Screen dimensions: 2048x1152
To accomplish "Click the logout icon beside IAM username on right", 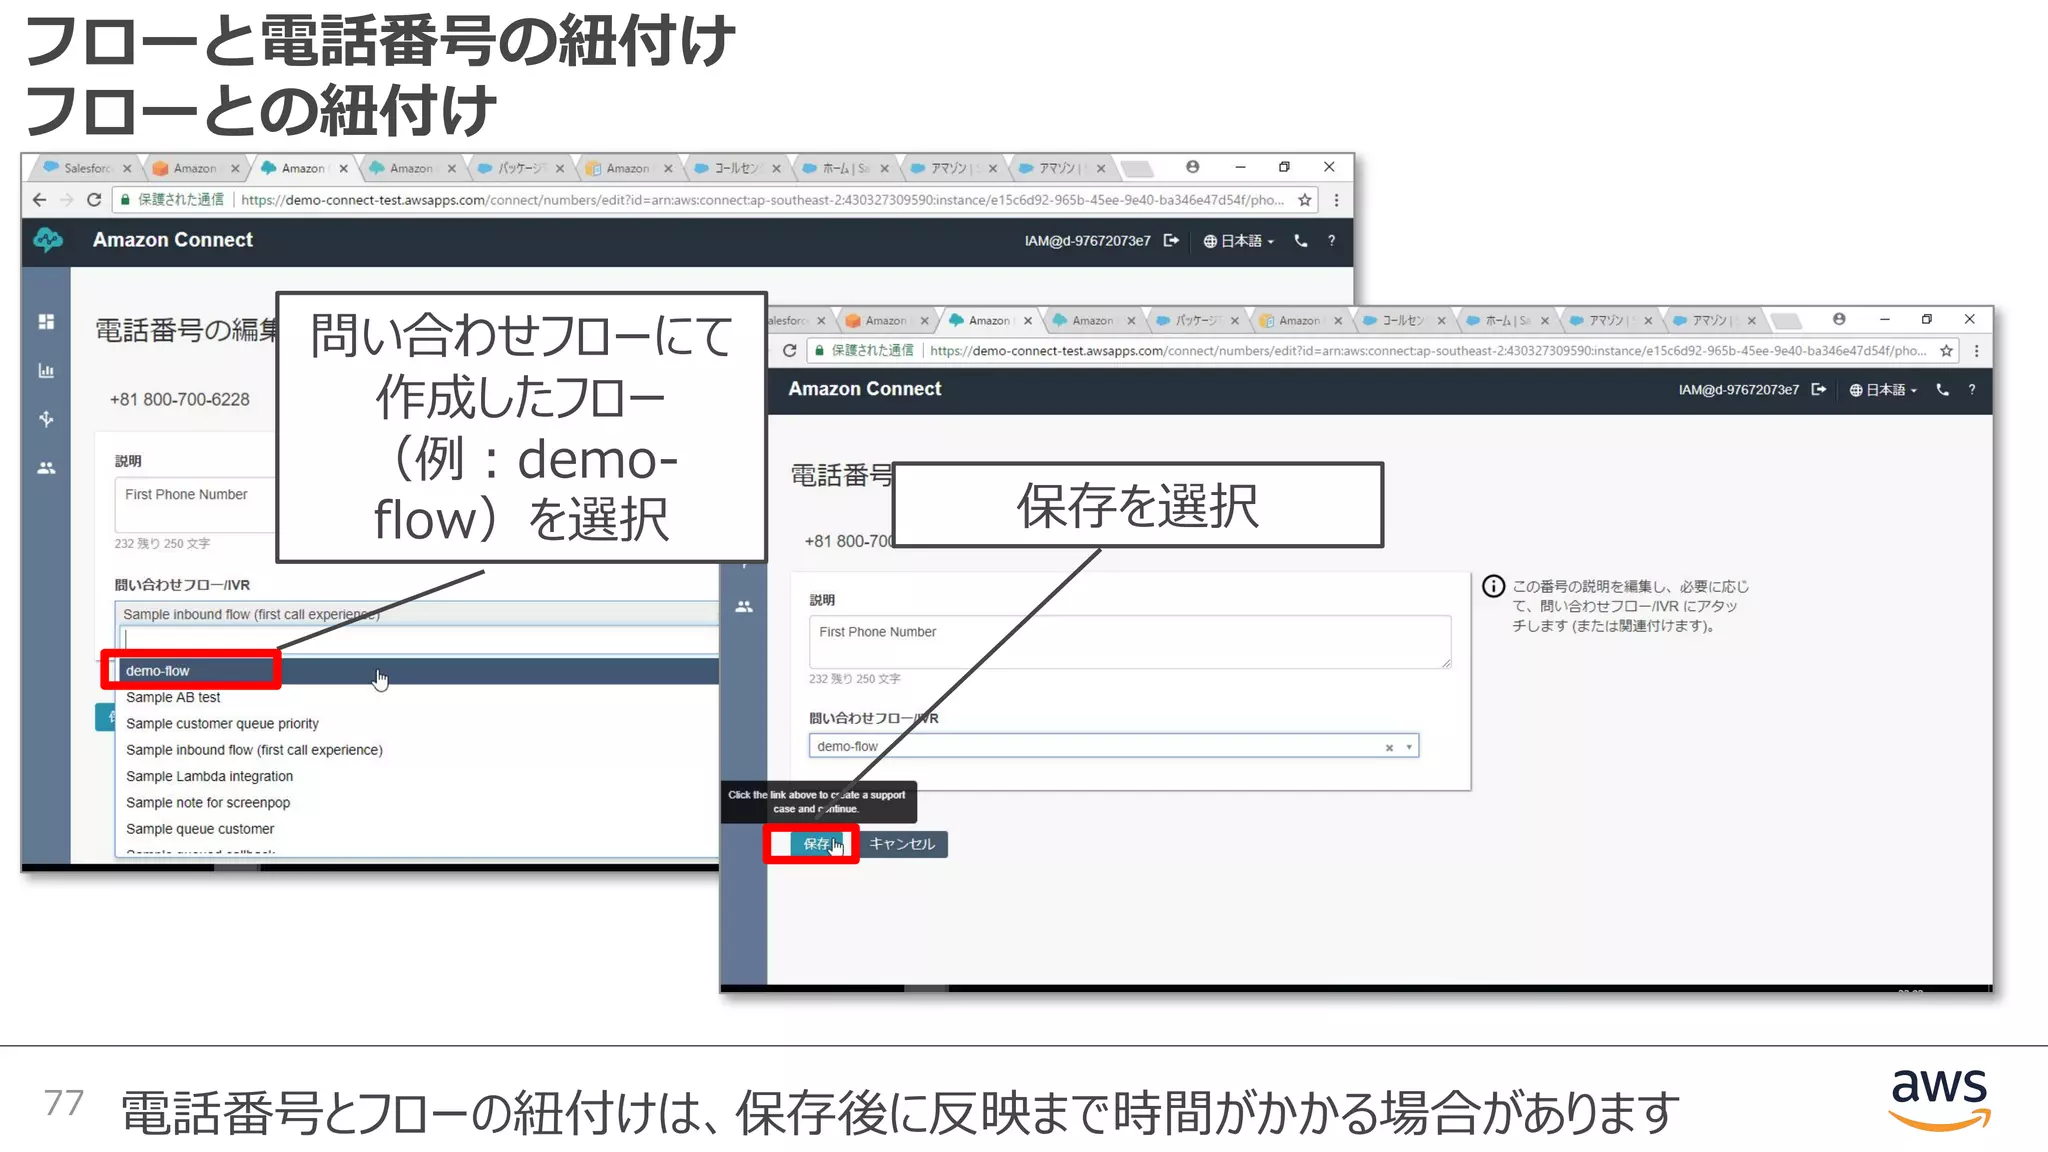I will (x=1819, y=390).
